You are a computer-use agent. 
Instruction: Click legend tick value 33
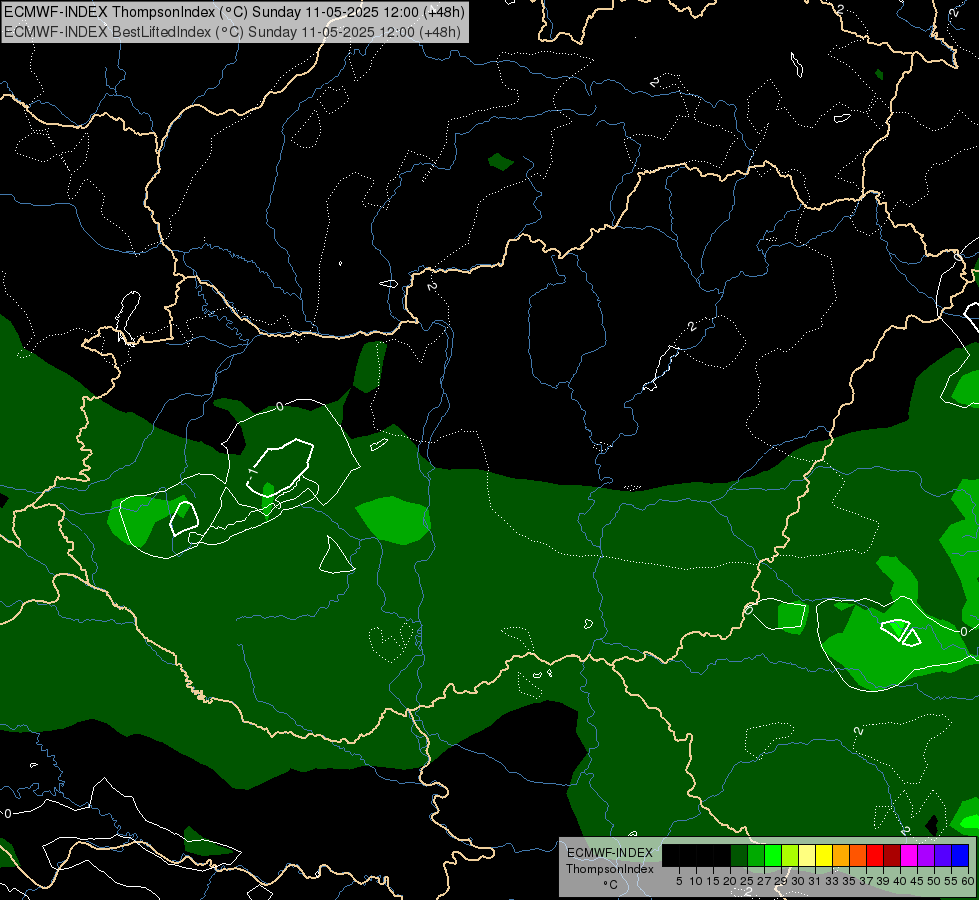pos(832,881)
